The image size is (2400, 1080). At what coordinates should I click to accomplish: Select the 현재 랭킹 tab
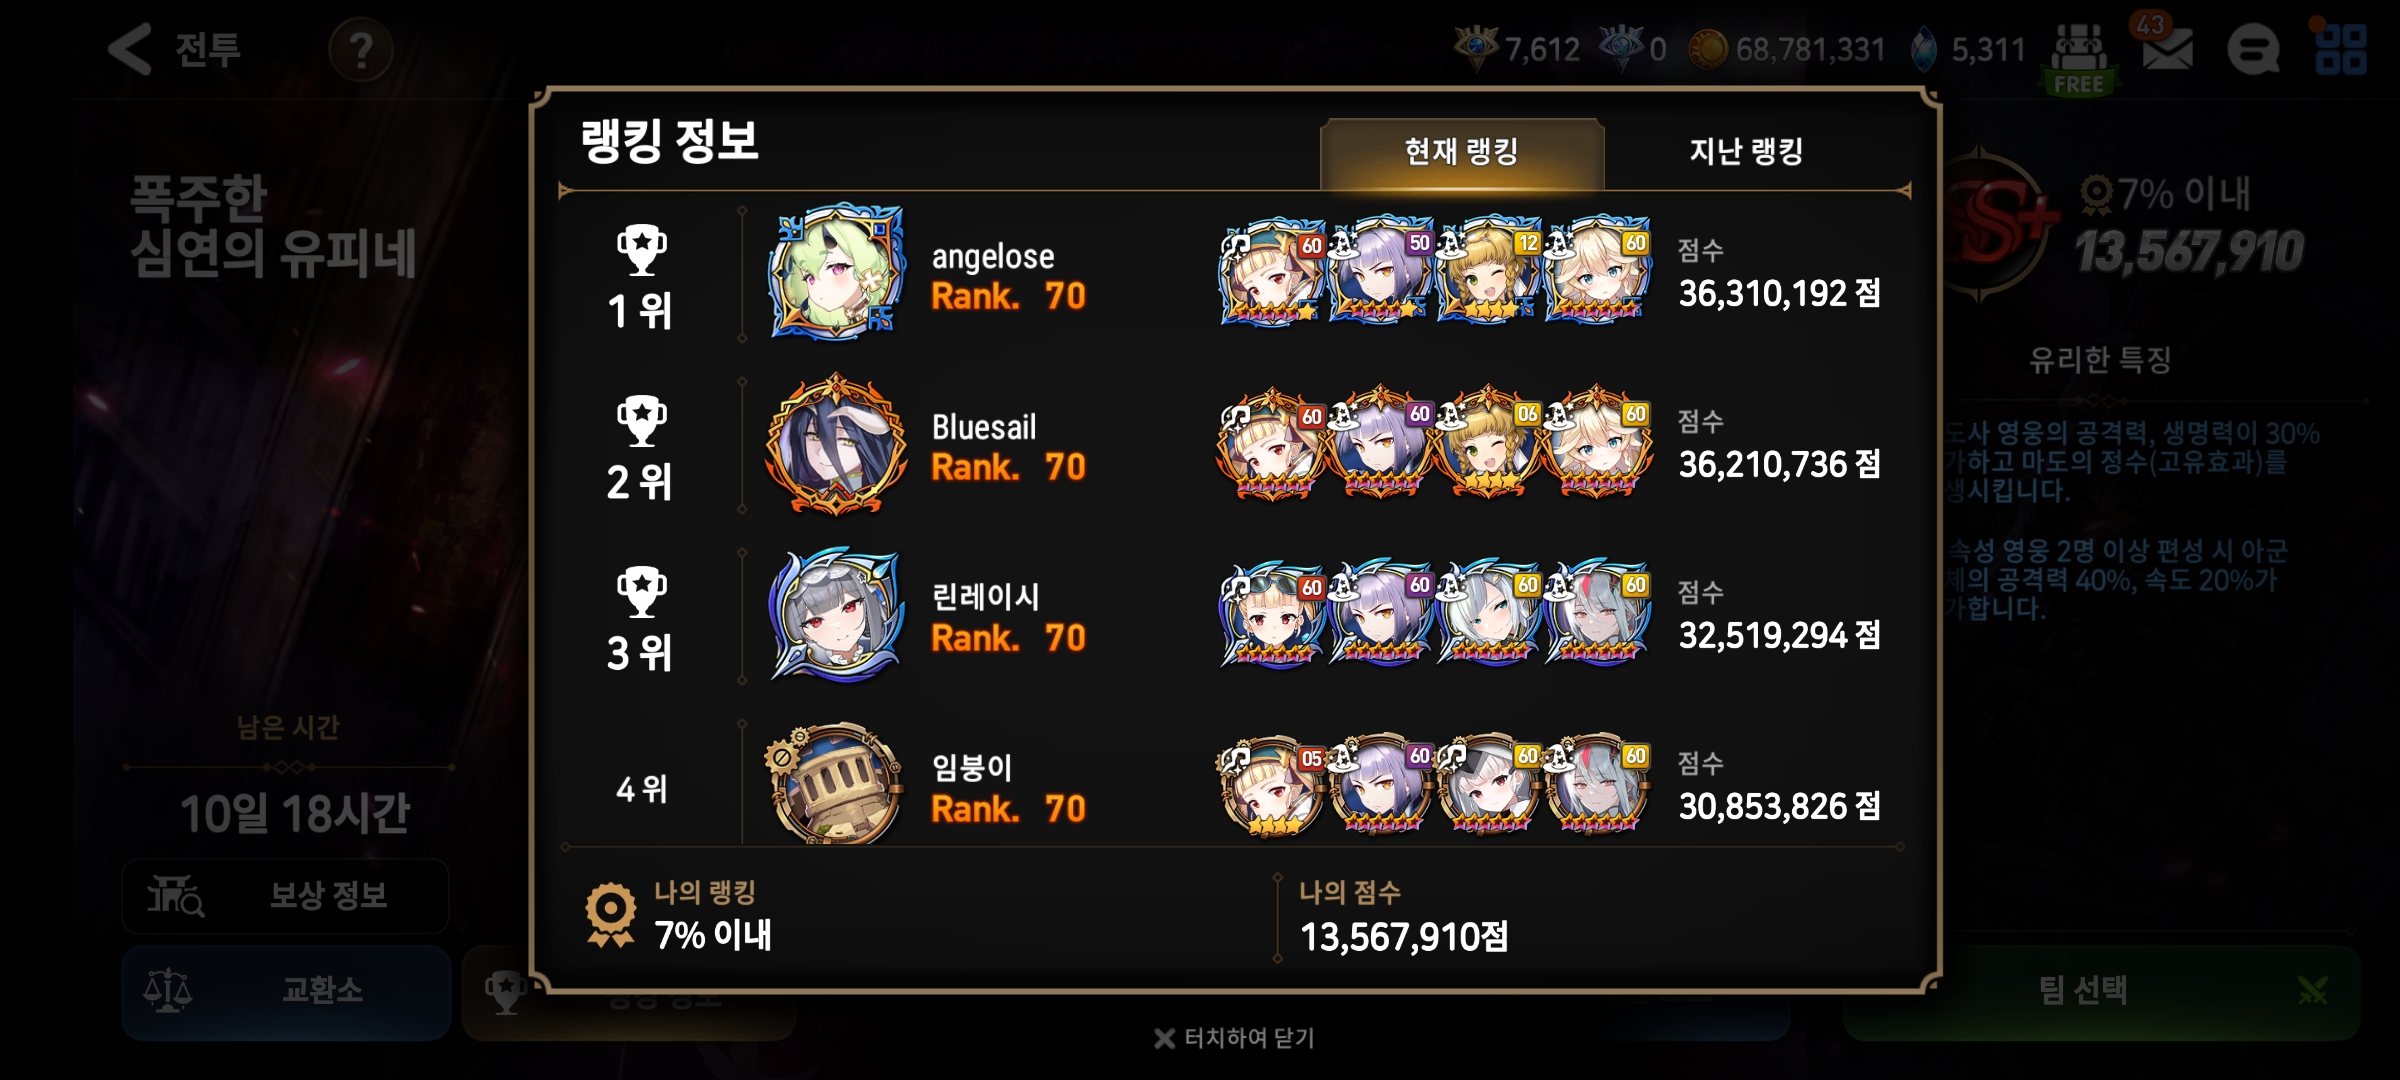[x=1462, y=152]
